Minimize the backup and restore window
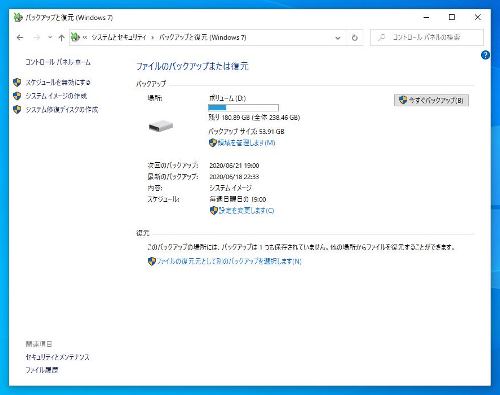 426,17
